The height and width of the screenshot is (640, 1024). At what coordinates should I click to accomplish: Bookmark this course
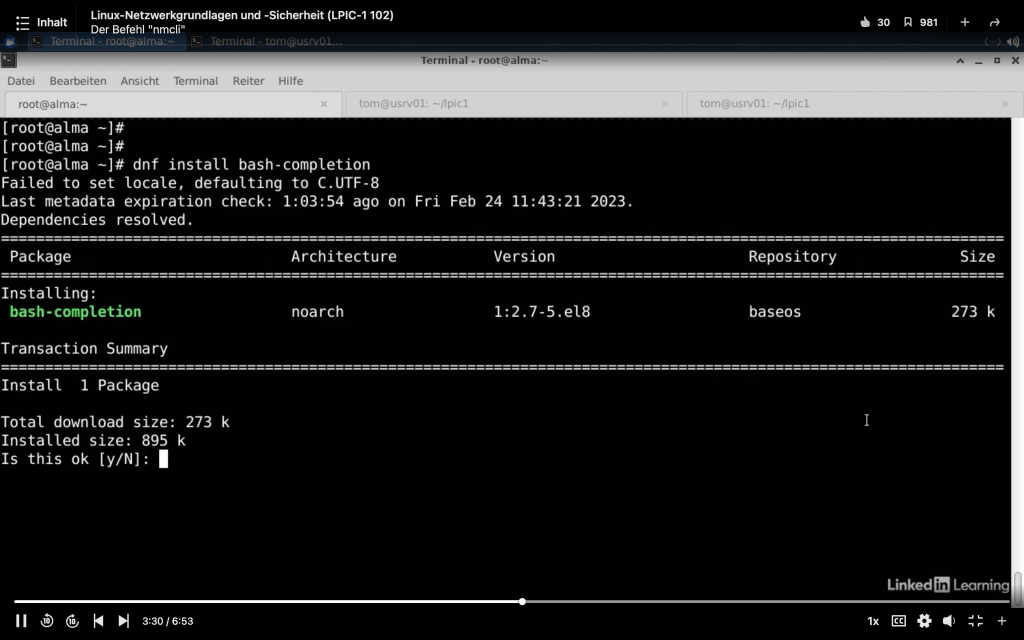click(908, 22)
